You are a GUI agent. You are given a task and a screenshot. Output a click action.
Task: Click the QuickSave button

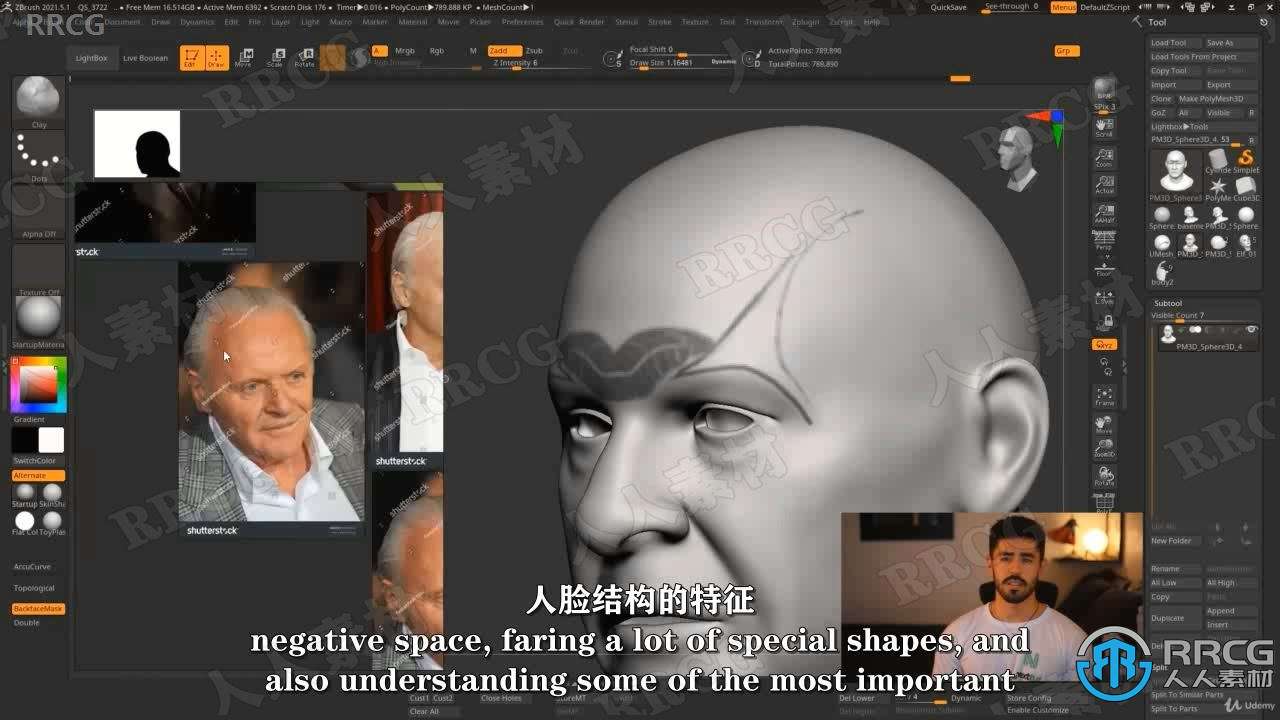(948, 7)
